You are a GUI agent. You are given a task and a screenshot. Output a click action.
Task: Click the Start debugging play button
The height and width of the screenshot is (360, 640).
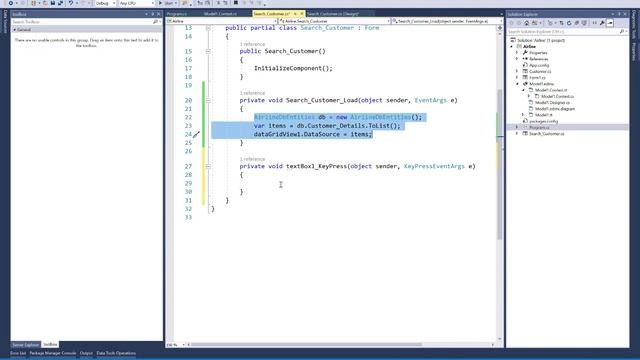(x=160, y=3)
